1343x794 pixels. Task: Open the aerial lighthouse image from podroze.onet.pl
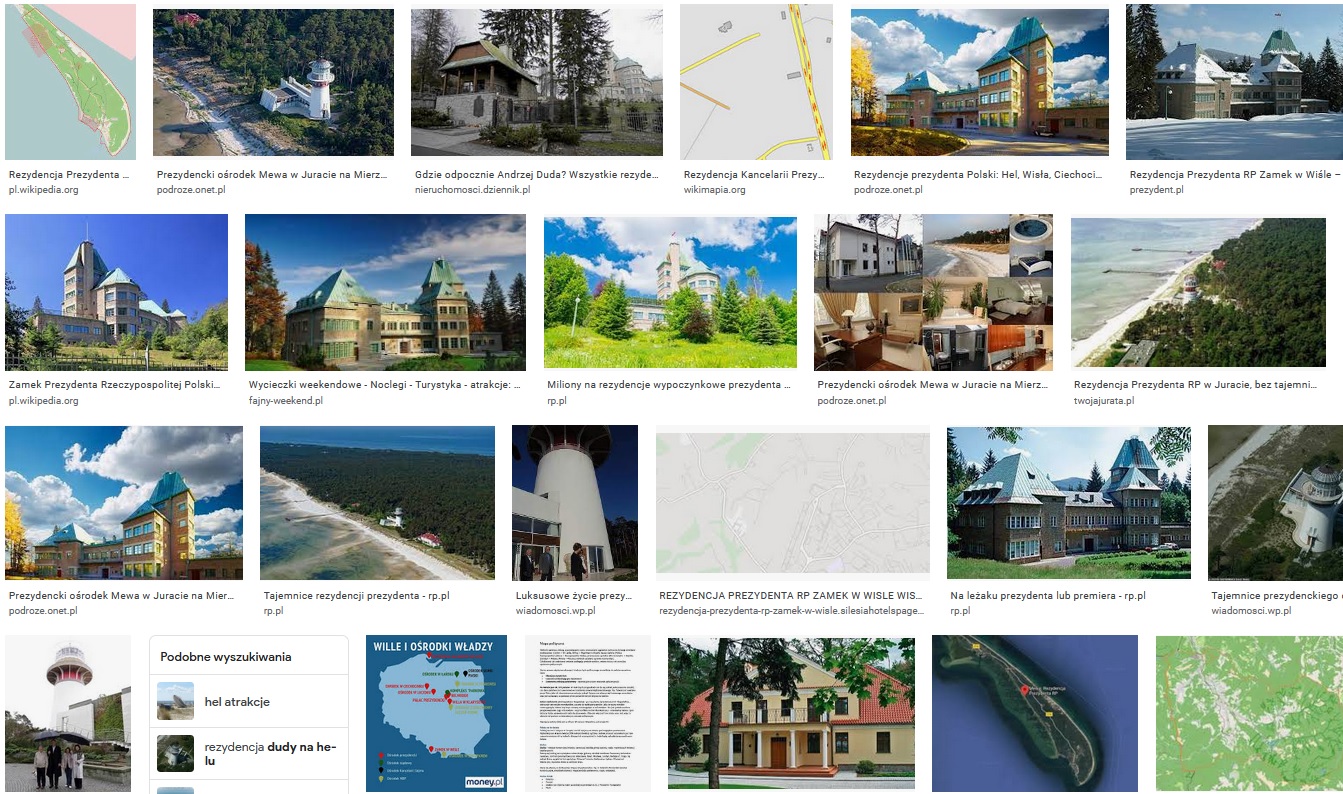(x=273, y=82)
